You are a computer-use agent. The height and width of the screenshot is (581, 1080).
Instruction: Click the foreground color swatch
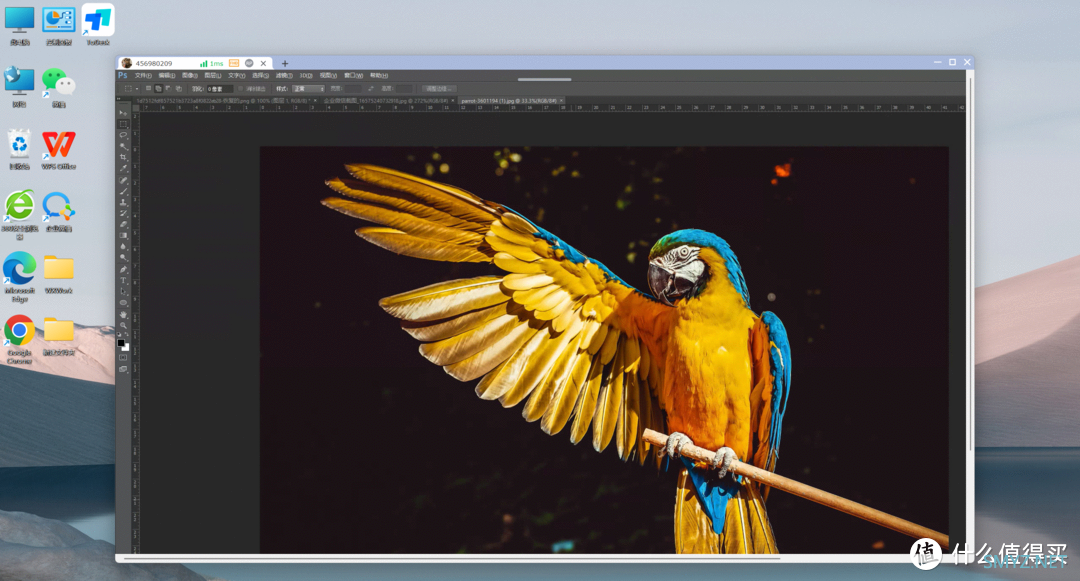click(x=121, y=343)
